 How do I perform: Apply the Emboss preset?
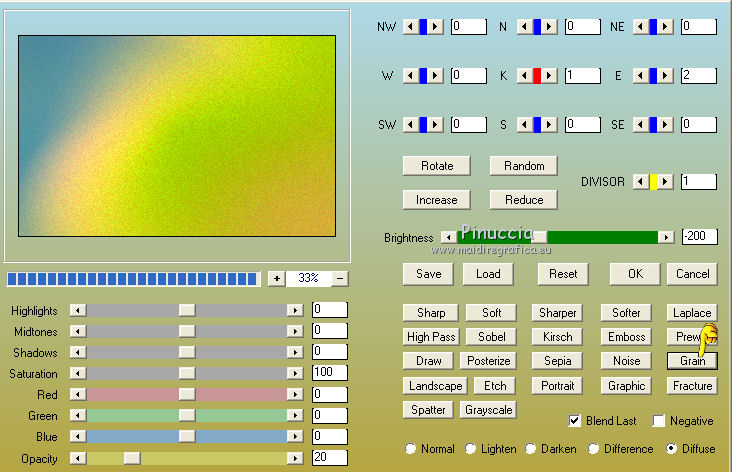coord(626,337)
